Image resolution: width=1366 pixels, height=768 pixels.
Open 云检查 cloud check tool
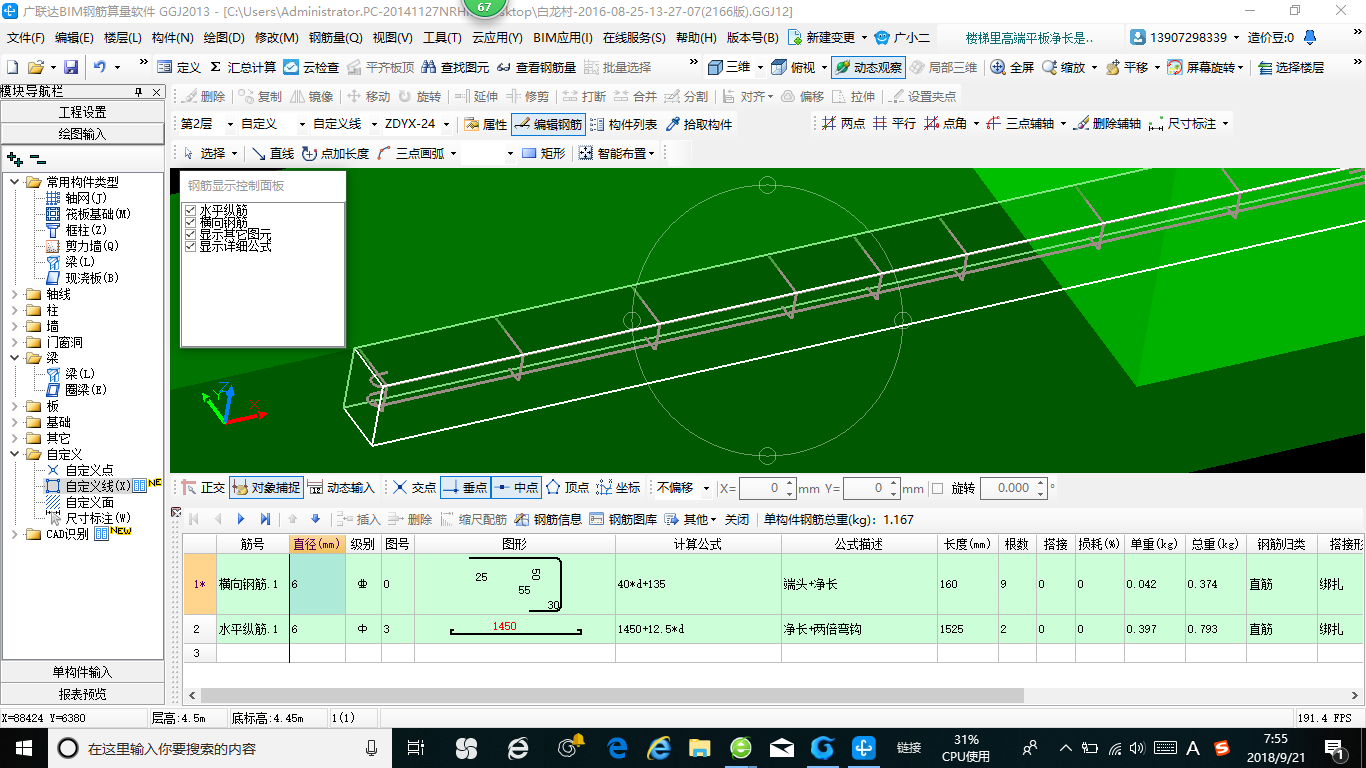311,68
